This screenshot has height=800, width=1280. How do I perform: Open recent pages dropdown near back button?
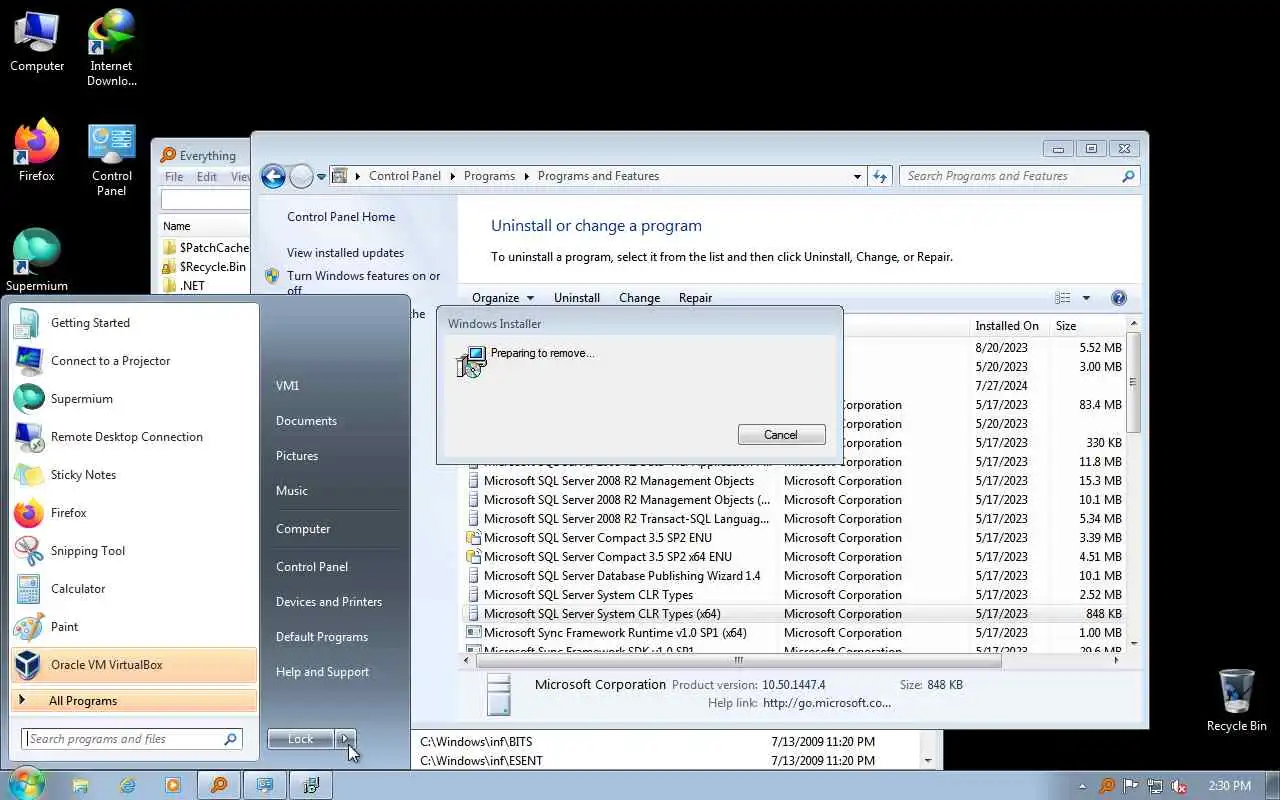coord(321,176)
